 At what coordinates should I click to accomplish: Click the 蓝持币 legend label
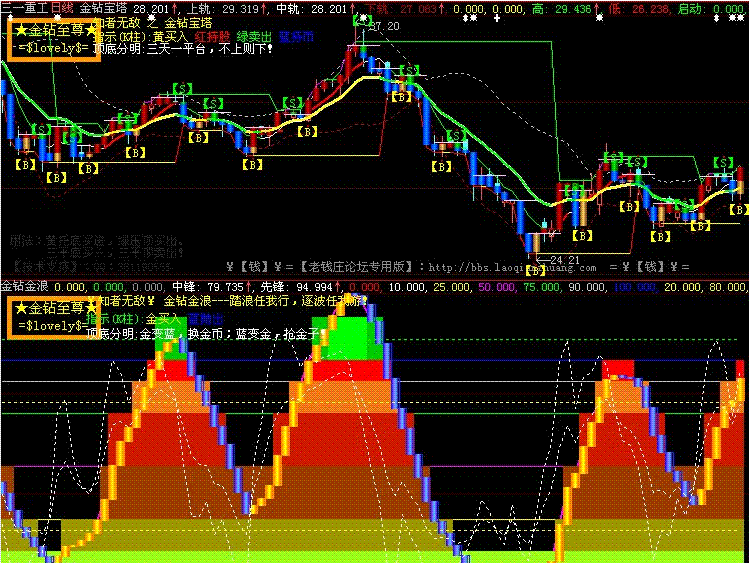pos(296,36)
